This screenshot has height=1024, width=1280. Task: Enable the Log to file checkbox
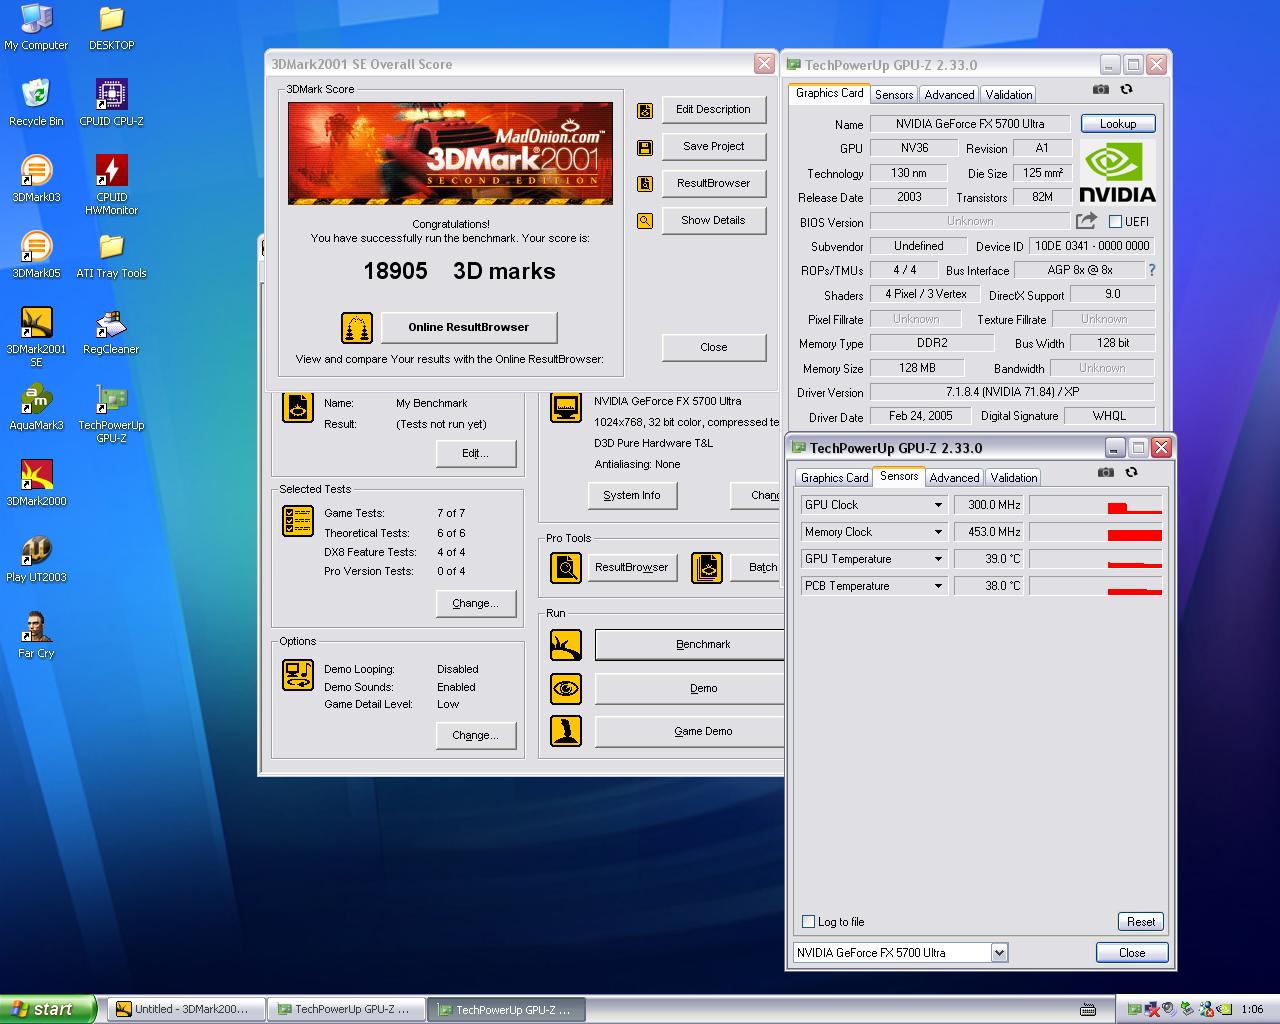[809, 922]
